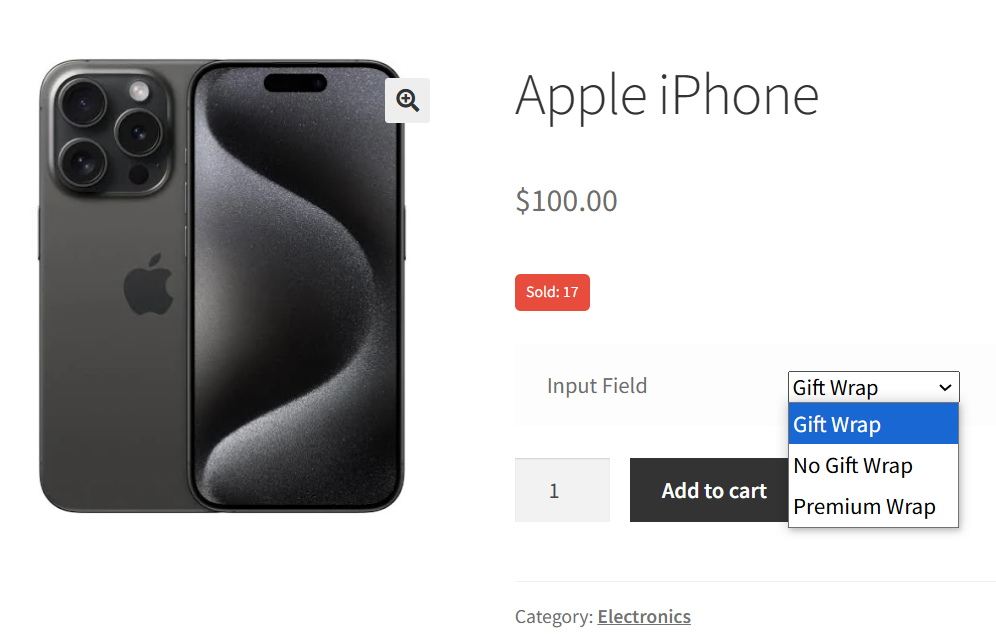This screenshot has height=644, width=996.
Task: Click the Apple iPhone product title
Action: click(666, 96)
